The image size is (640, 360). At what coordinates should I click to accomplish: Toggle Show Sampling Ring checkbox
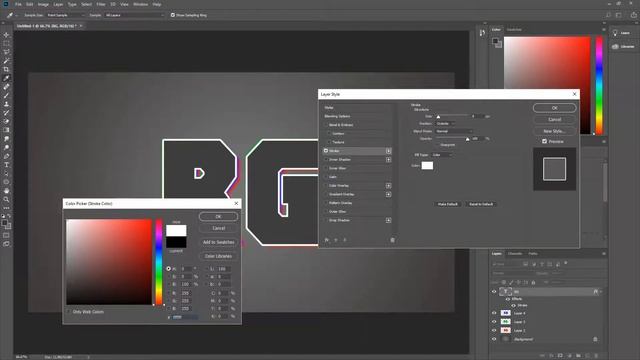tap(173, 15)
